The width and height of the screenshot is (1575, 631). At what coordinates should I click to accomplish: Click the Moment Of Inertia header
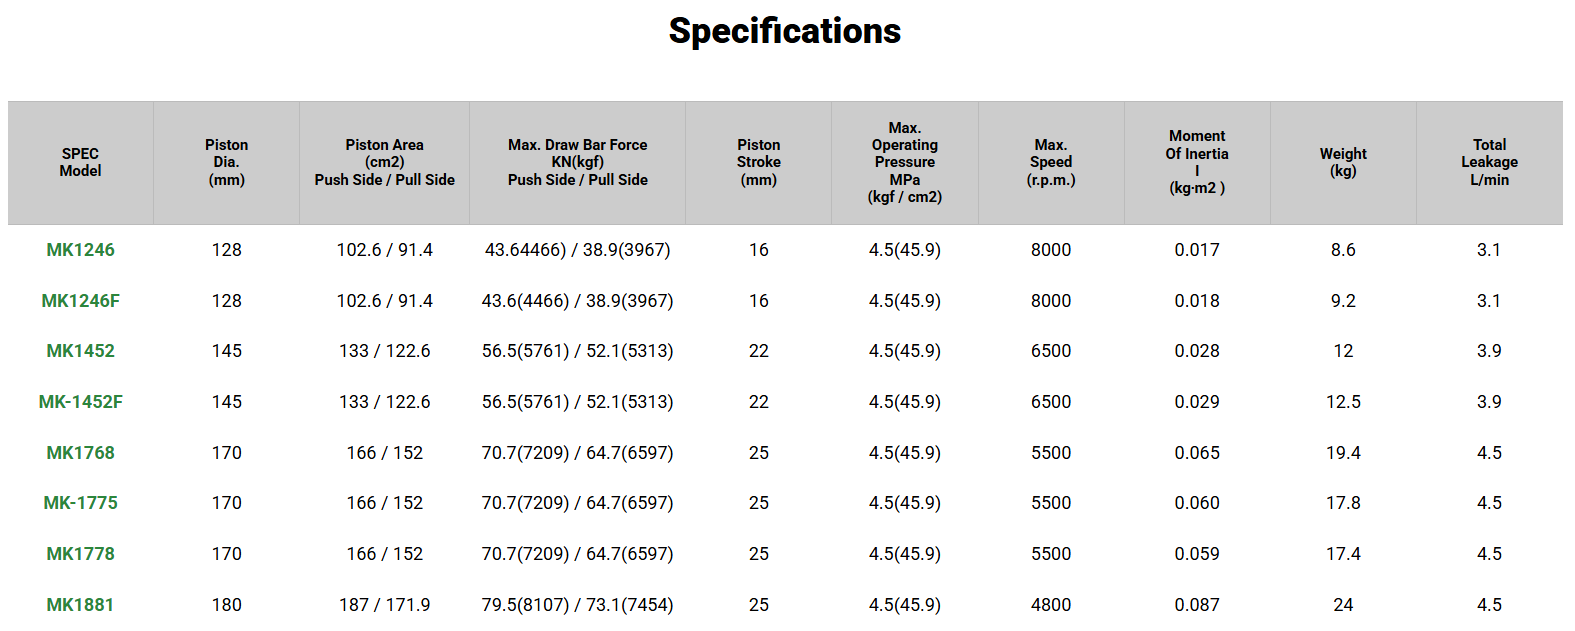click(1196, 162)
